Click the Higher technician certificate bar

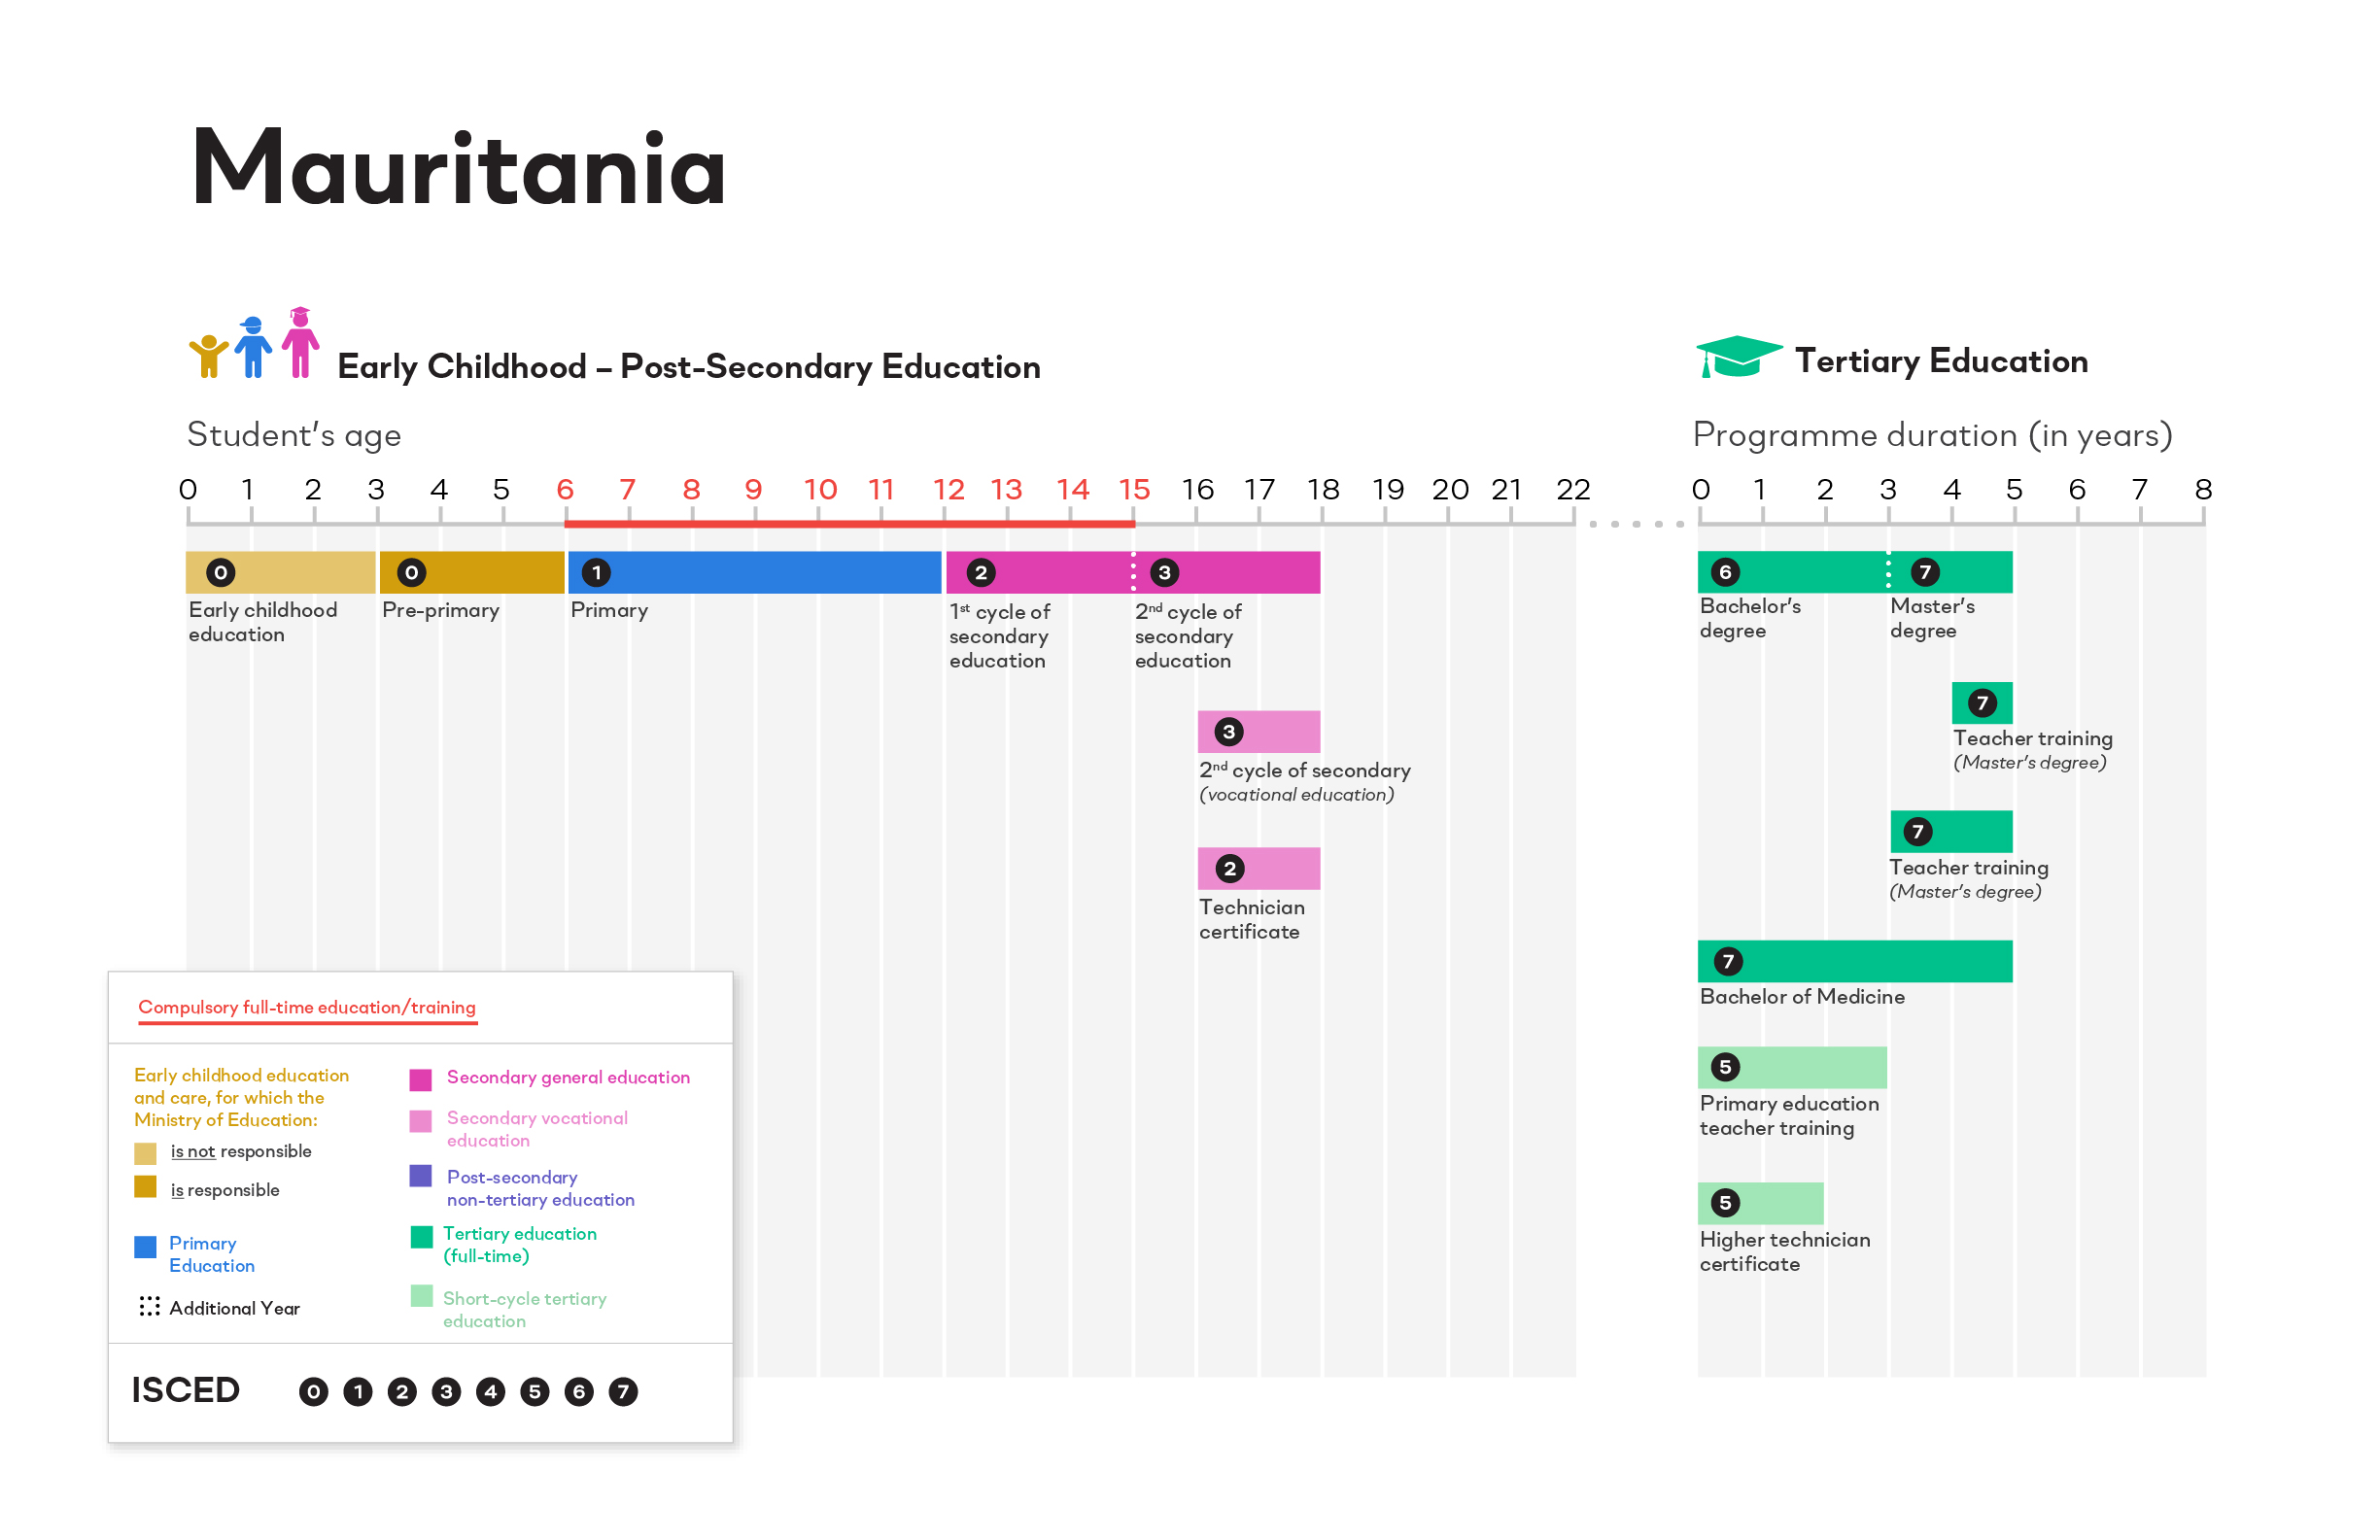click(x=1761, y=1204)
